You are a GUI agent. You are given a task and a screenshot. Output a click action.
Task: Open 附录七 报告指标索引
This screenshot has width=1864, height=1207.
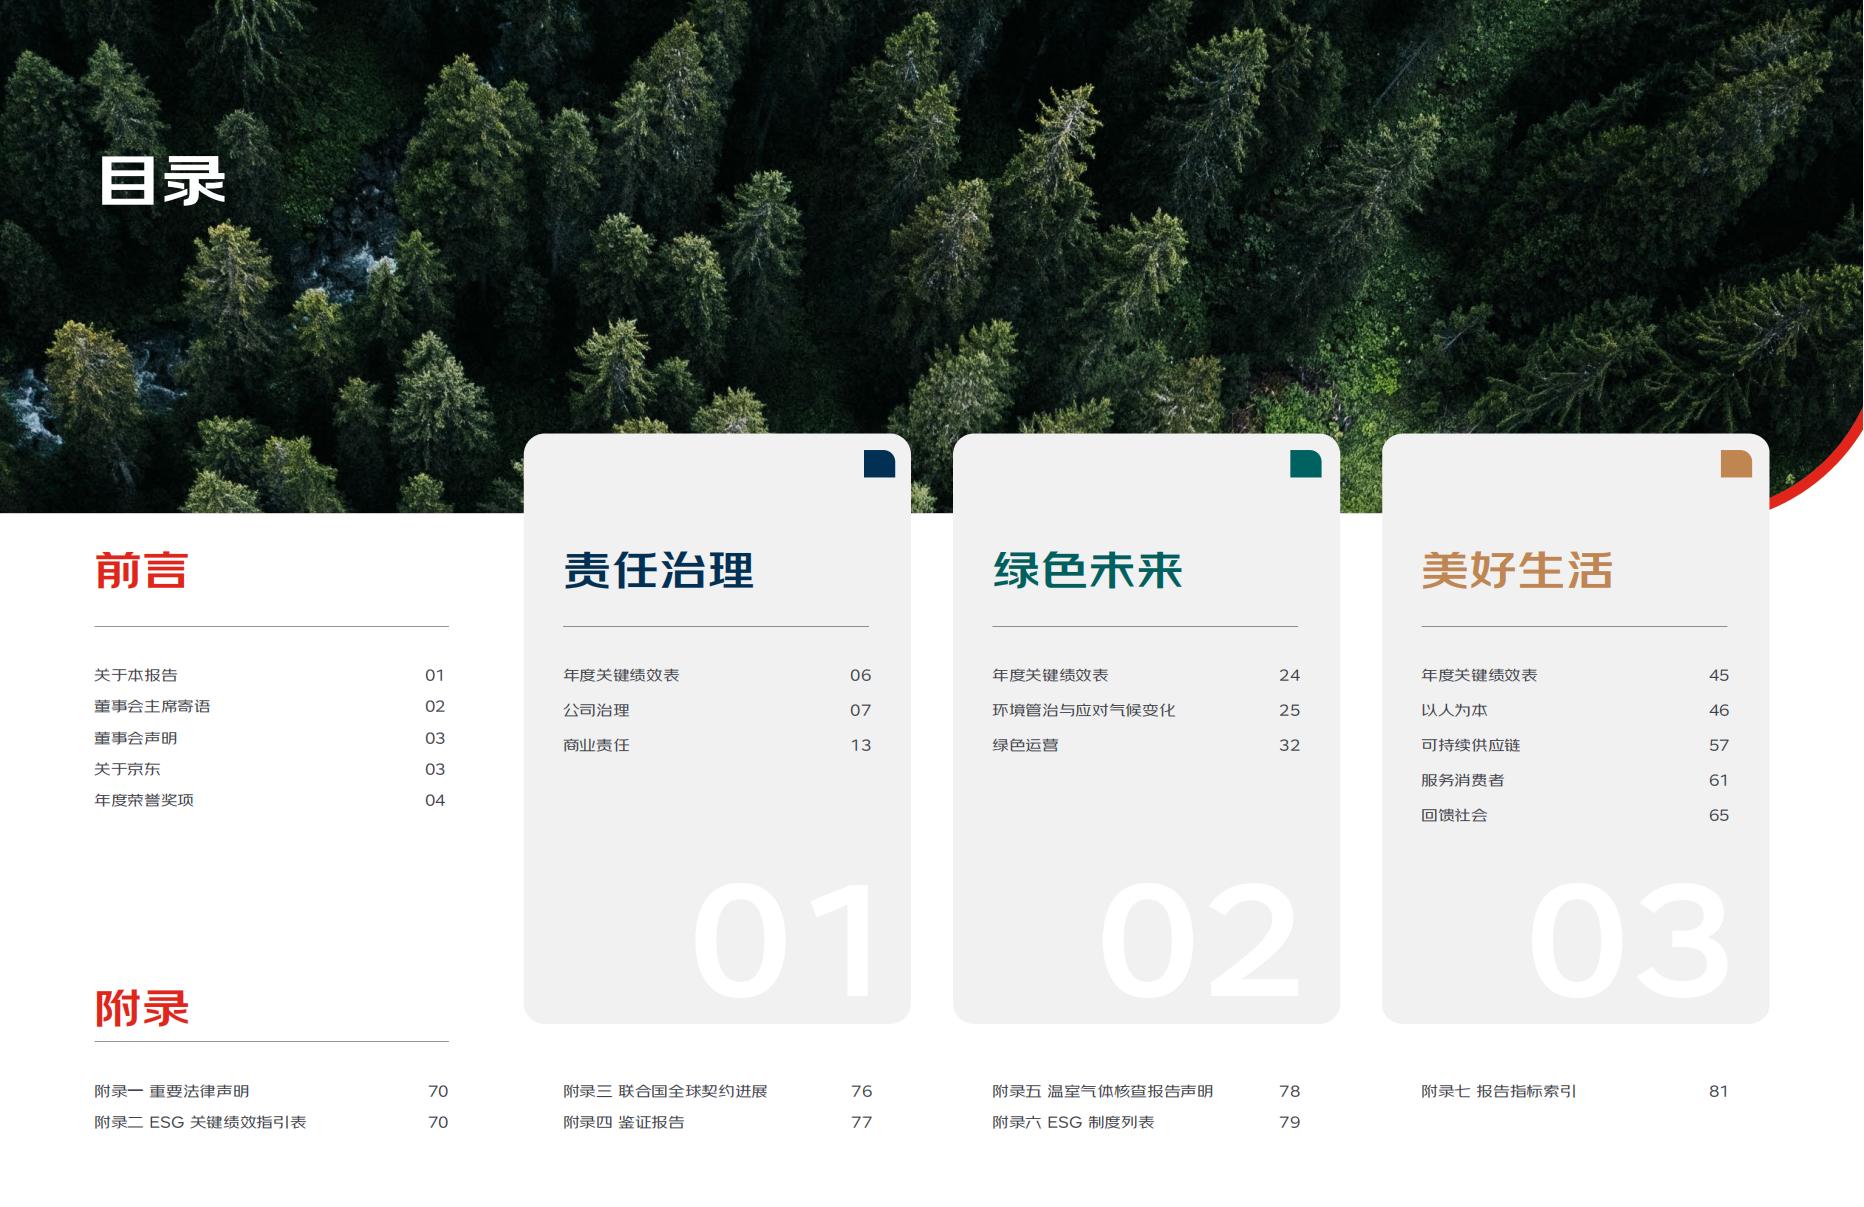pos(1498,1091)
